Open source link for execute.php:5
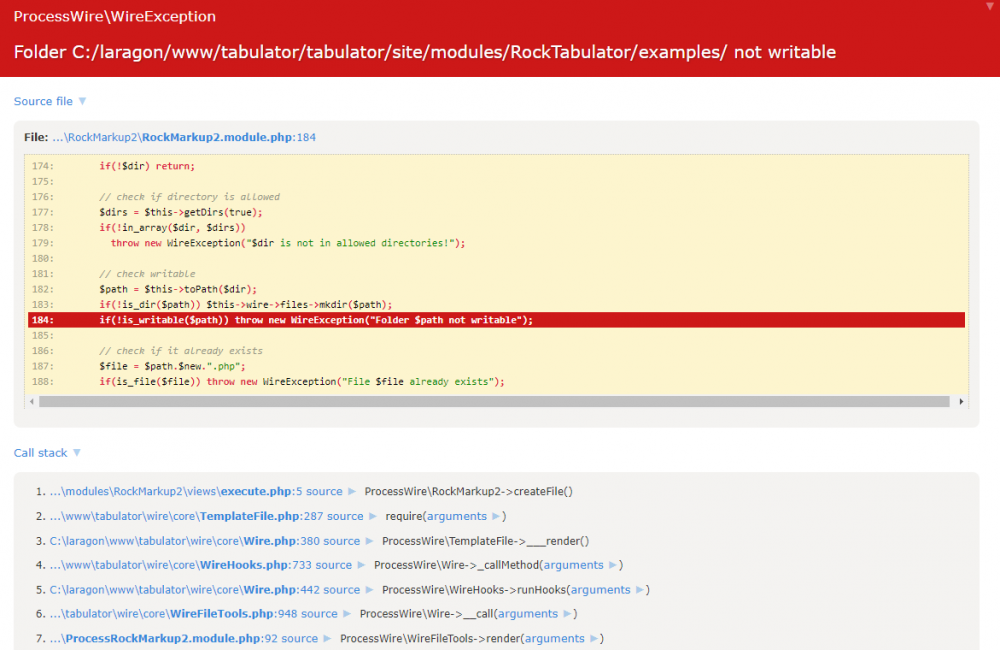 (326, 491)
